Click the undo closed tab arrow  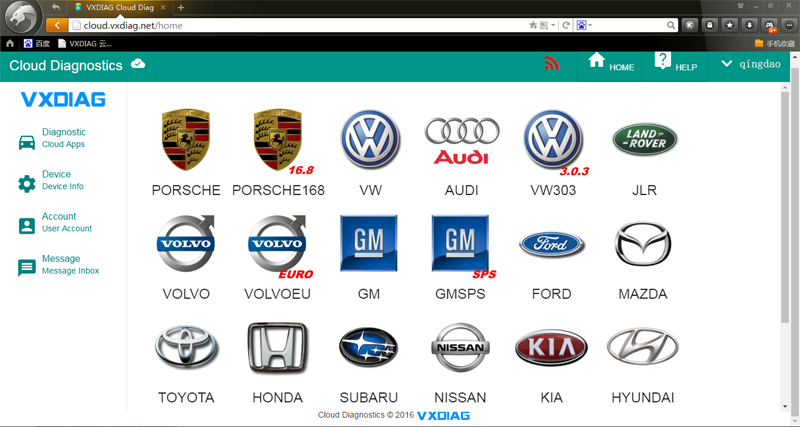coord(56,7)
